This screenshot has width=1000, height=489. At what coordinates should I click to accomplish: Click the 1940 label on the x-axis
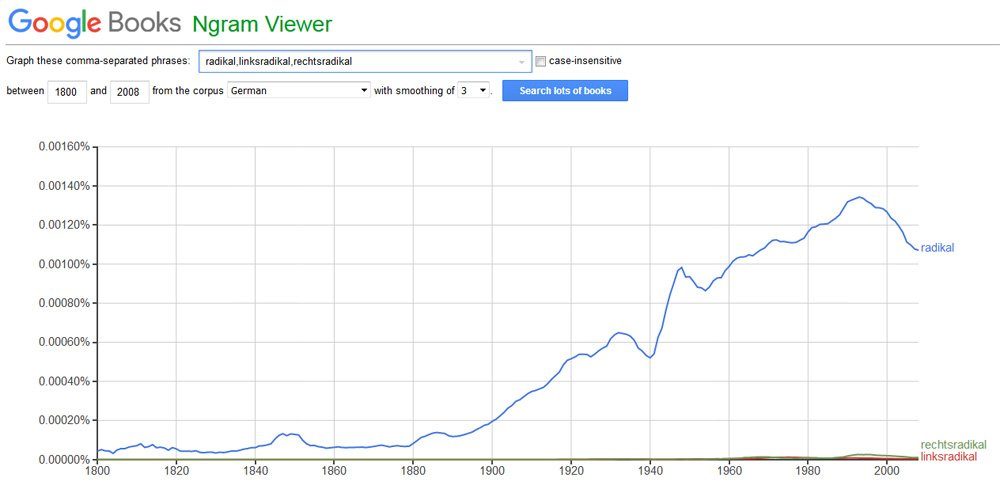[x=650, y=470]
